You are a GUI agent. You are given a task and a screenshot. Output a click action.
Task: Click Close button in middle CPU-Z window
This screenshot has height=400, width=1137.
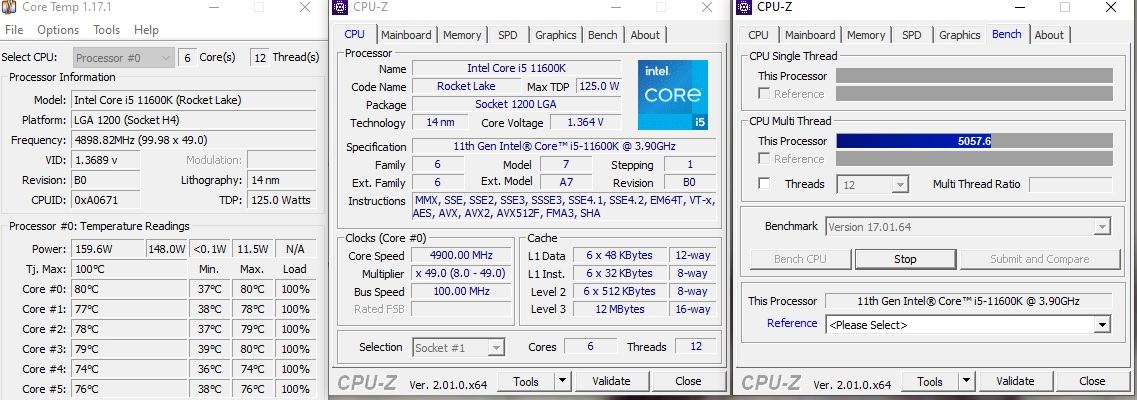[688, 381]
